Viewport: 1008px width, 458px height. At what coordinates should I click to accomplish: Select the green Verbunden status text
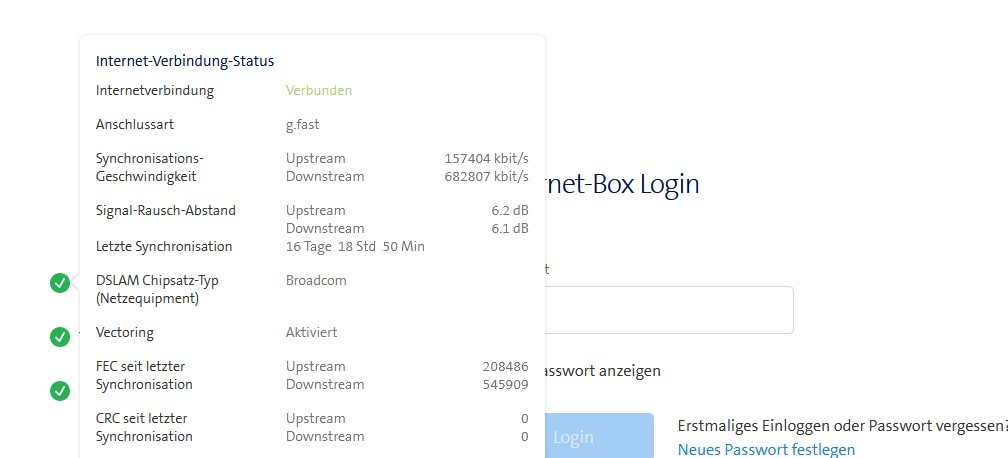pos(319,91)
